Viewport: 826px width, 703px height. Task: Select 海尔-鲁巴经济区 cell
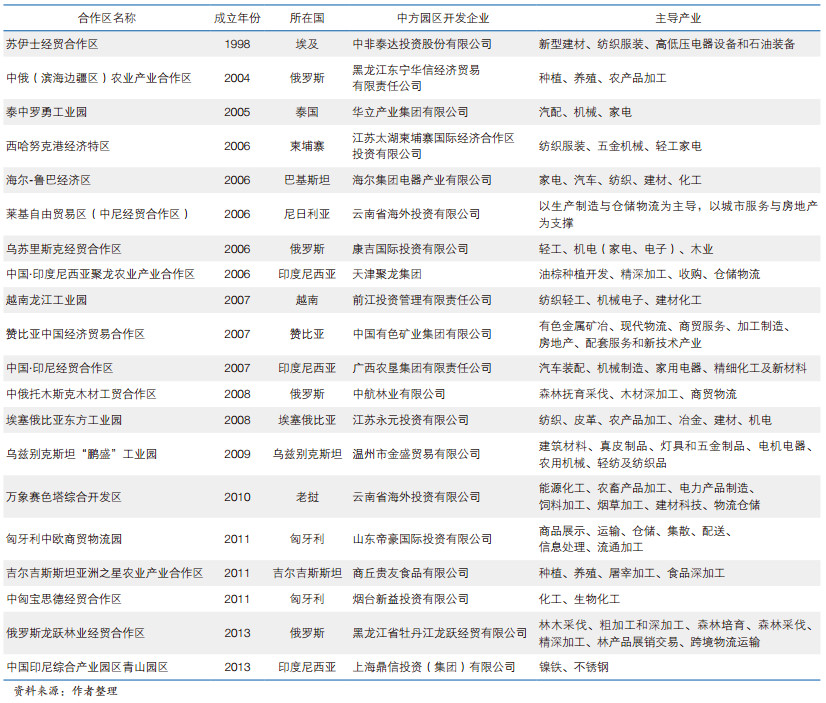click(48, 180)
